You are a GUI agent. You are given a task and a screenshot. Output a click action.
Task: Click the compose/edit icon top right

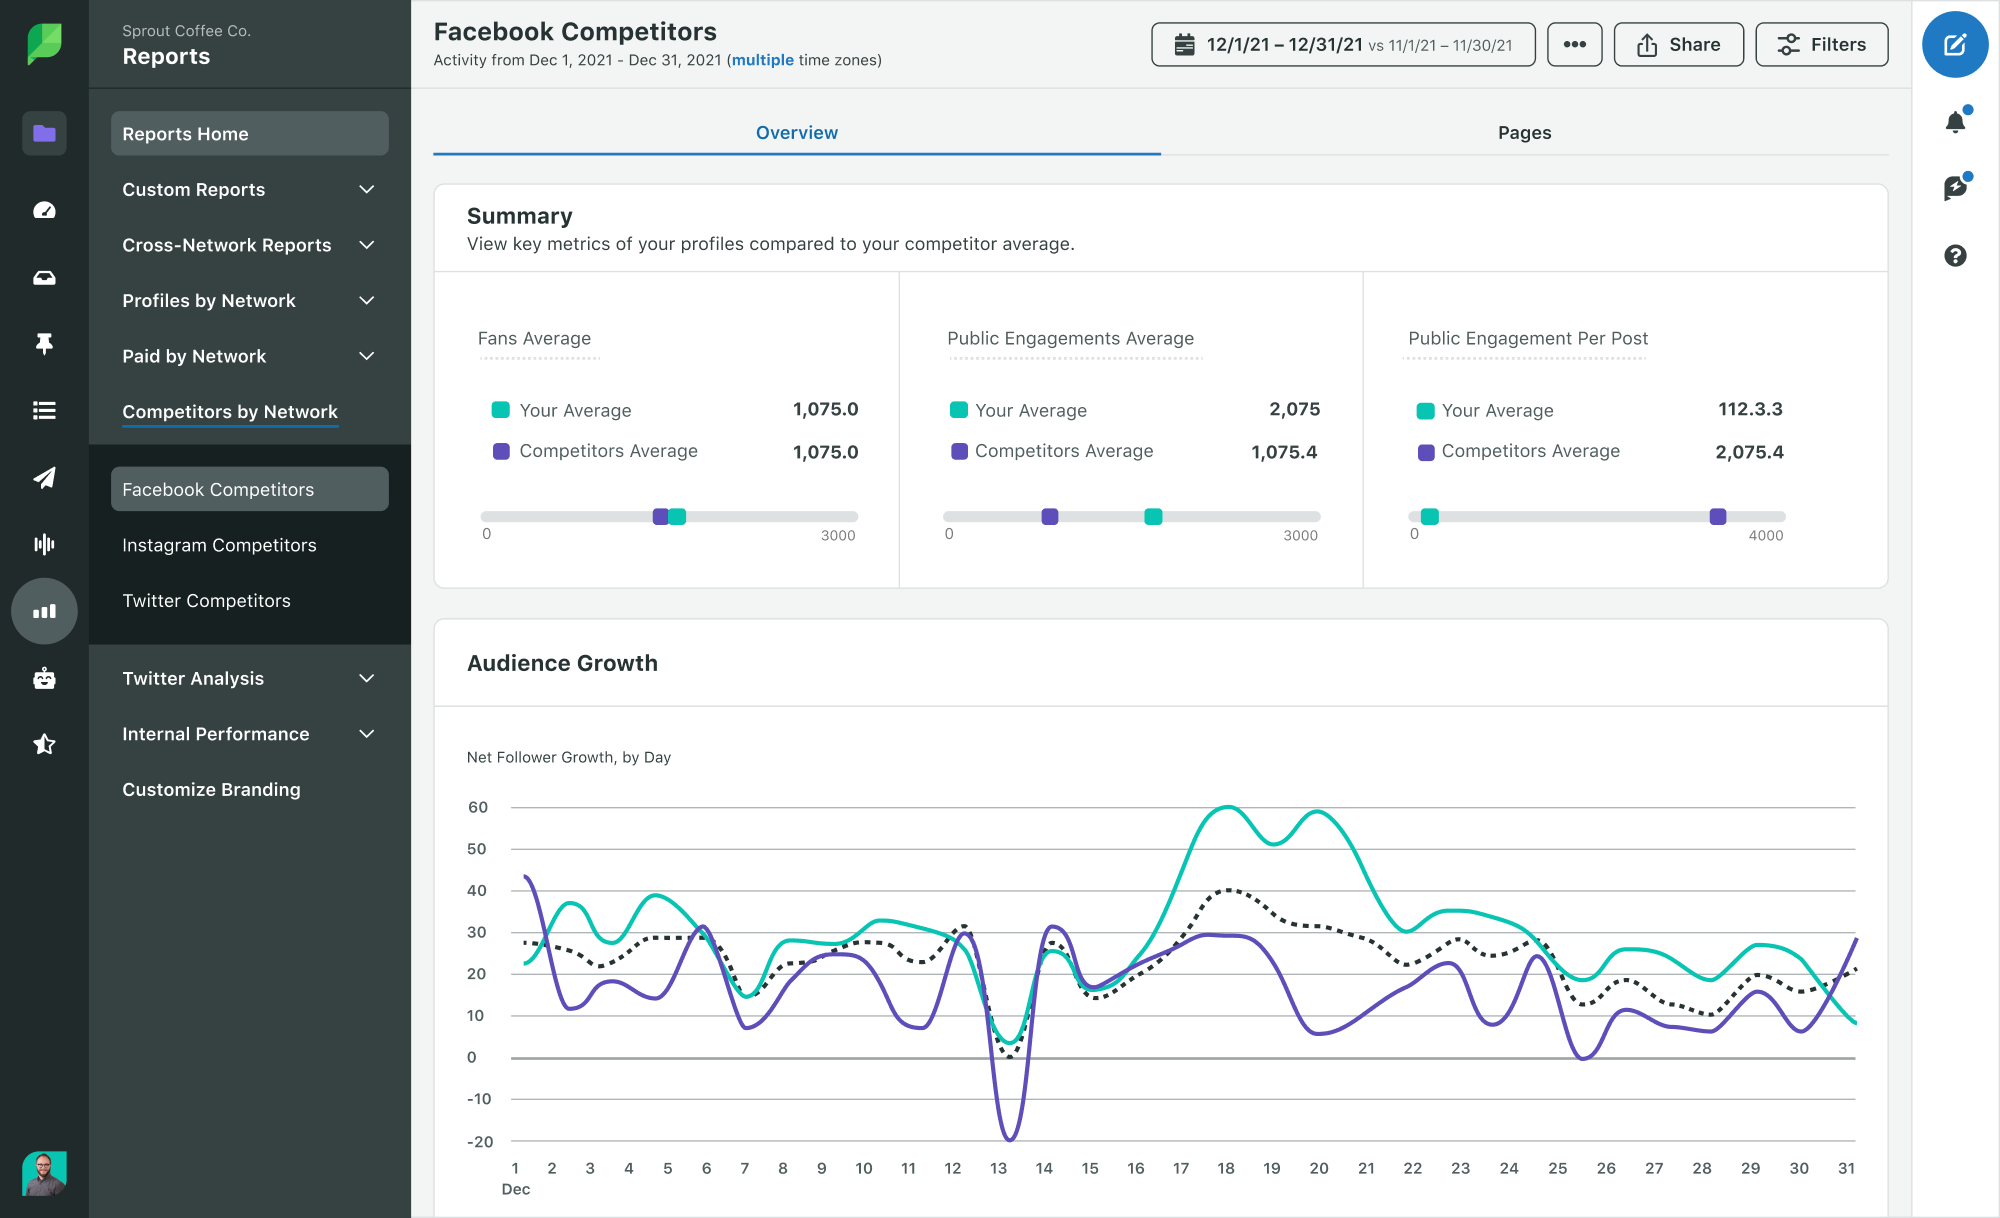[x=1957, y=43]
